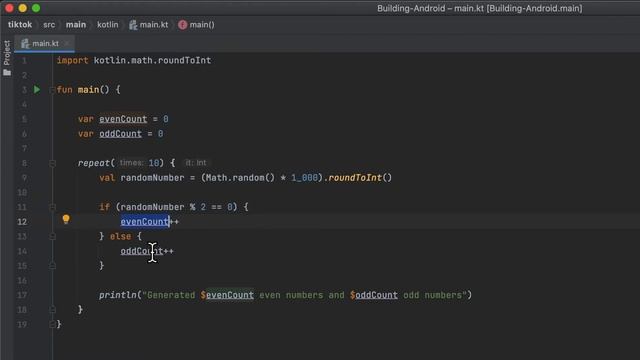Viewport: 640px width, 360px height.
Task: Open main() in the navigation breadcrumb
Action: coord(196,25)
